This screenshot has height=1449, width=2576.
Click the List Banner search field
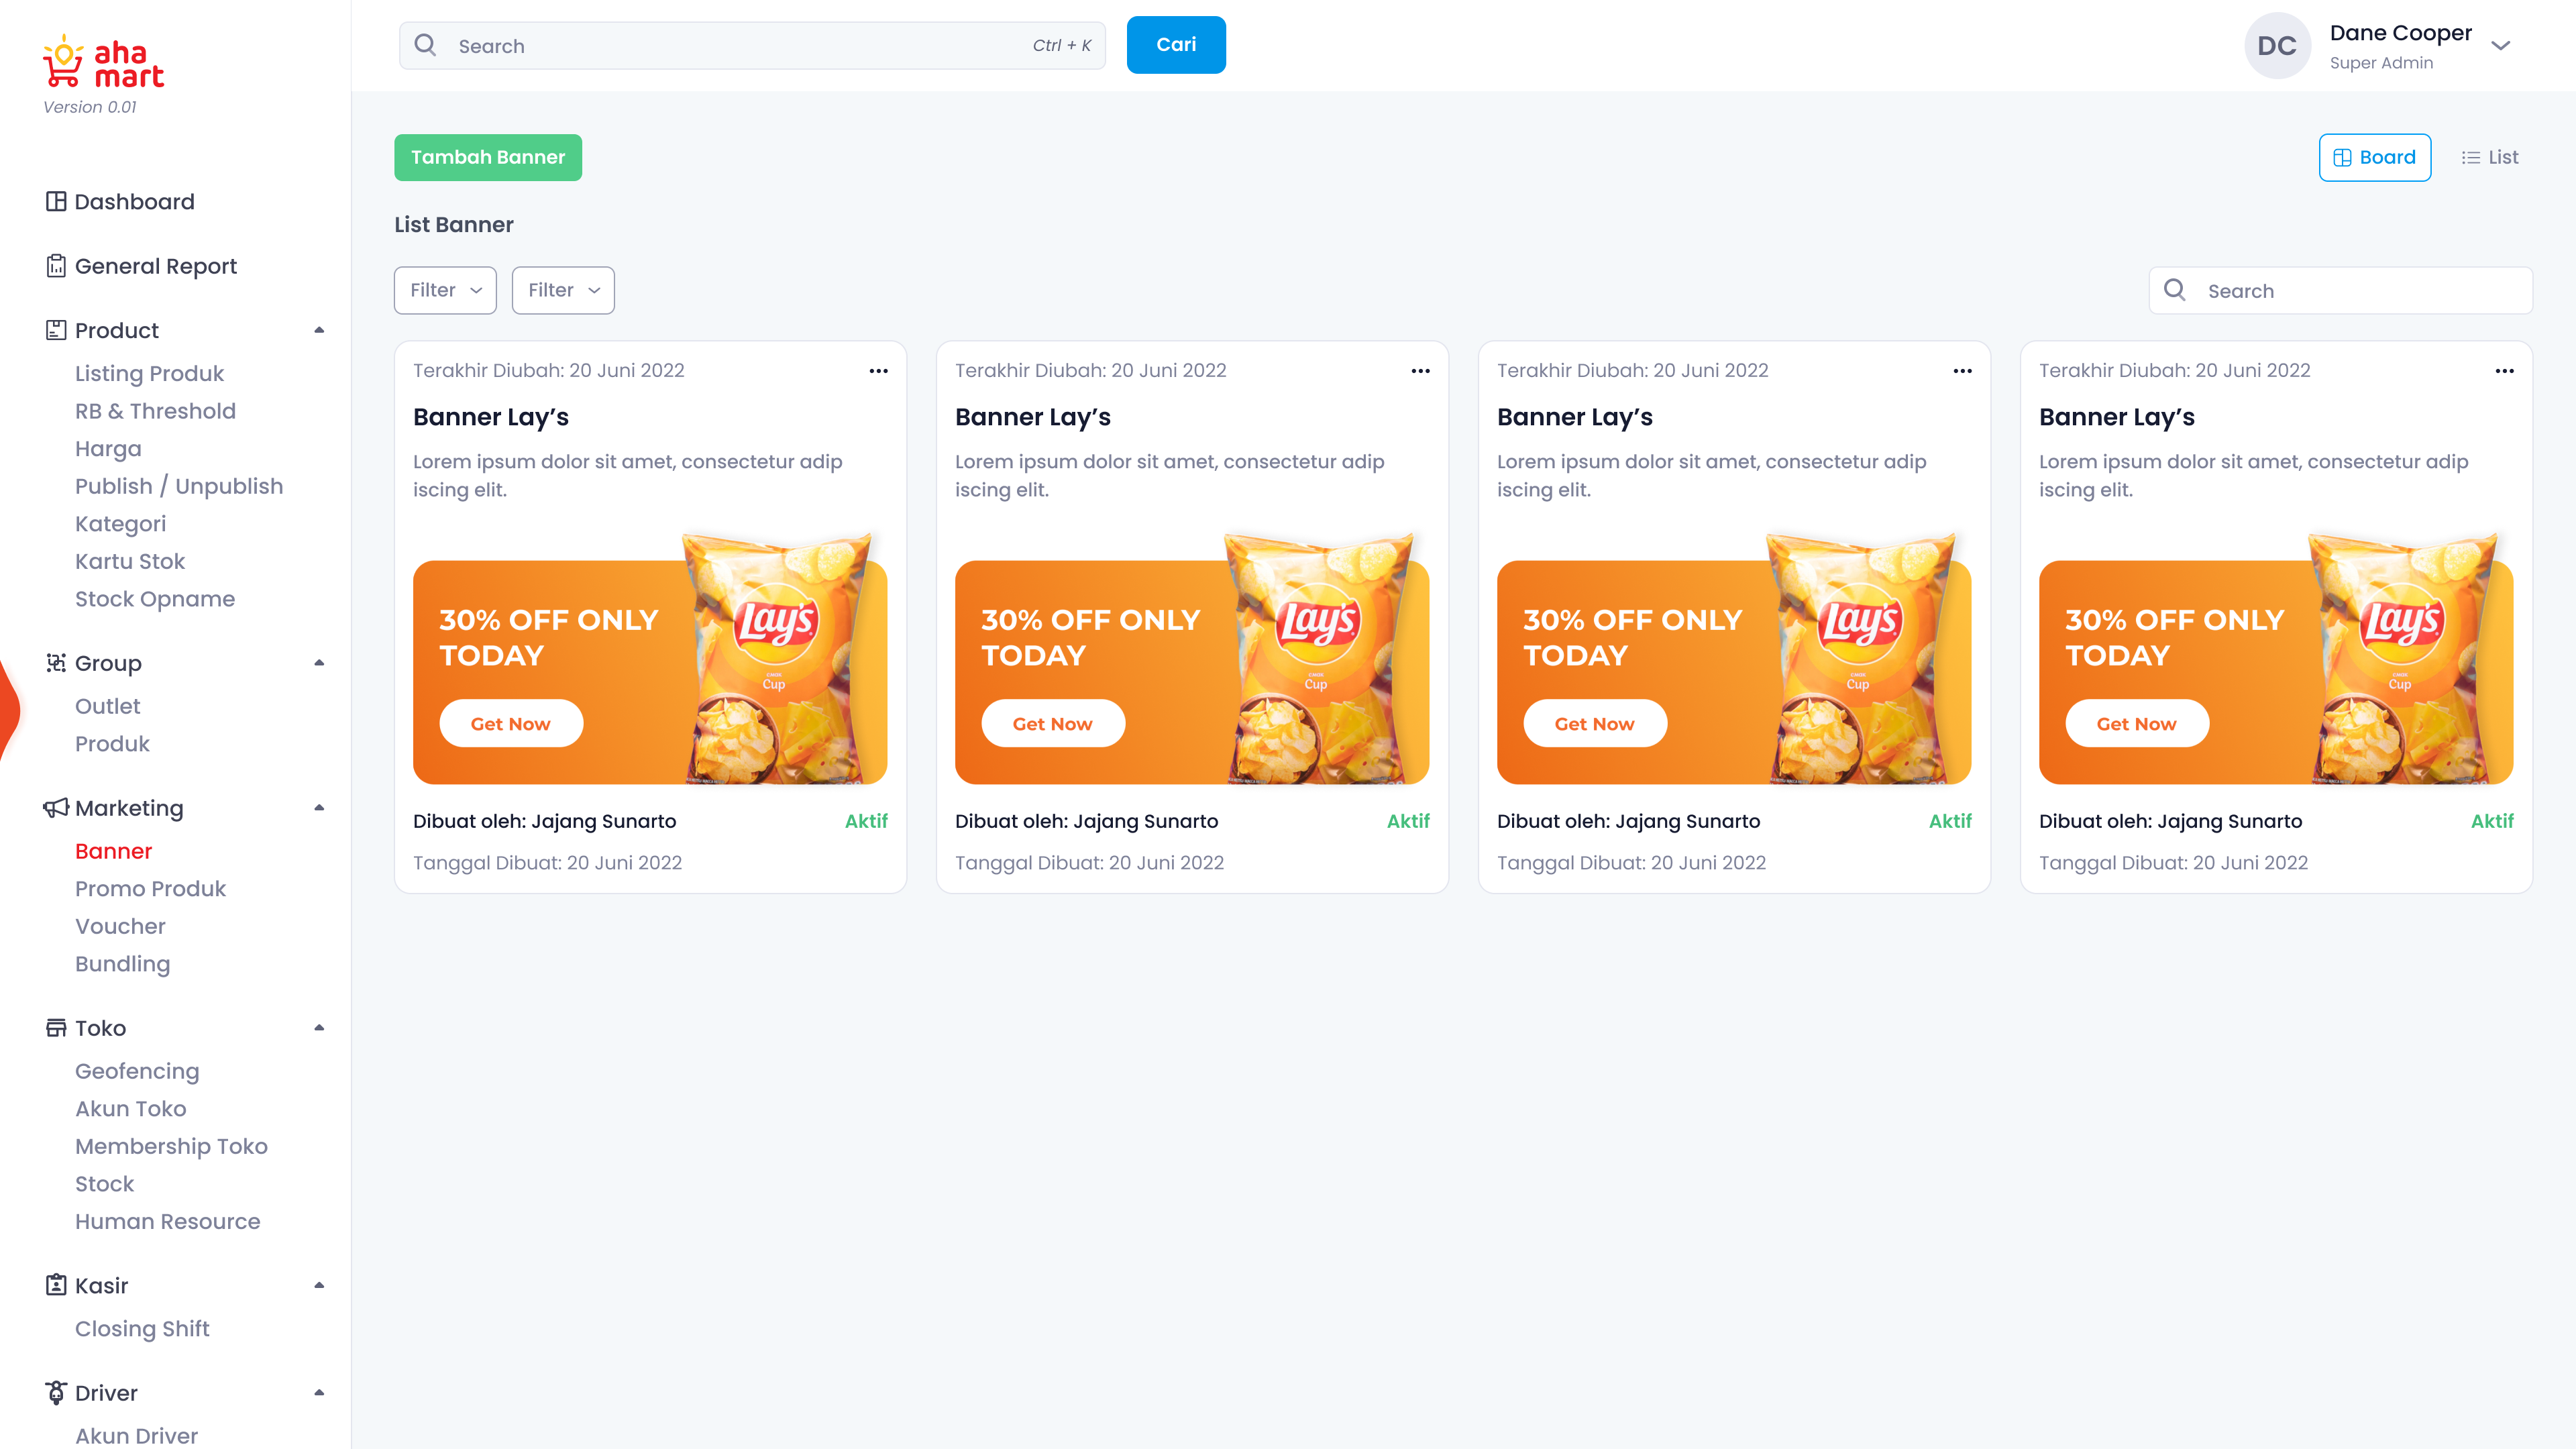click(x=2340, y=290)
